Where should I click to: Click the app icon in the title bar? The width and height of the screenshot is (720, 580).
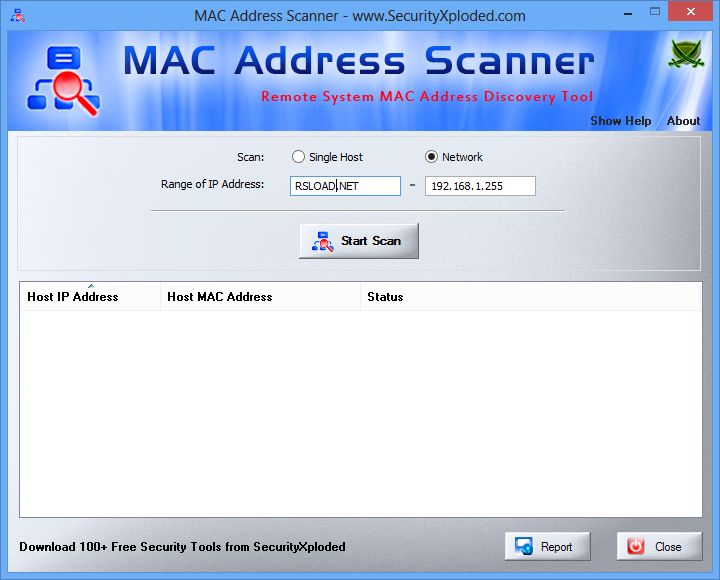17,15
